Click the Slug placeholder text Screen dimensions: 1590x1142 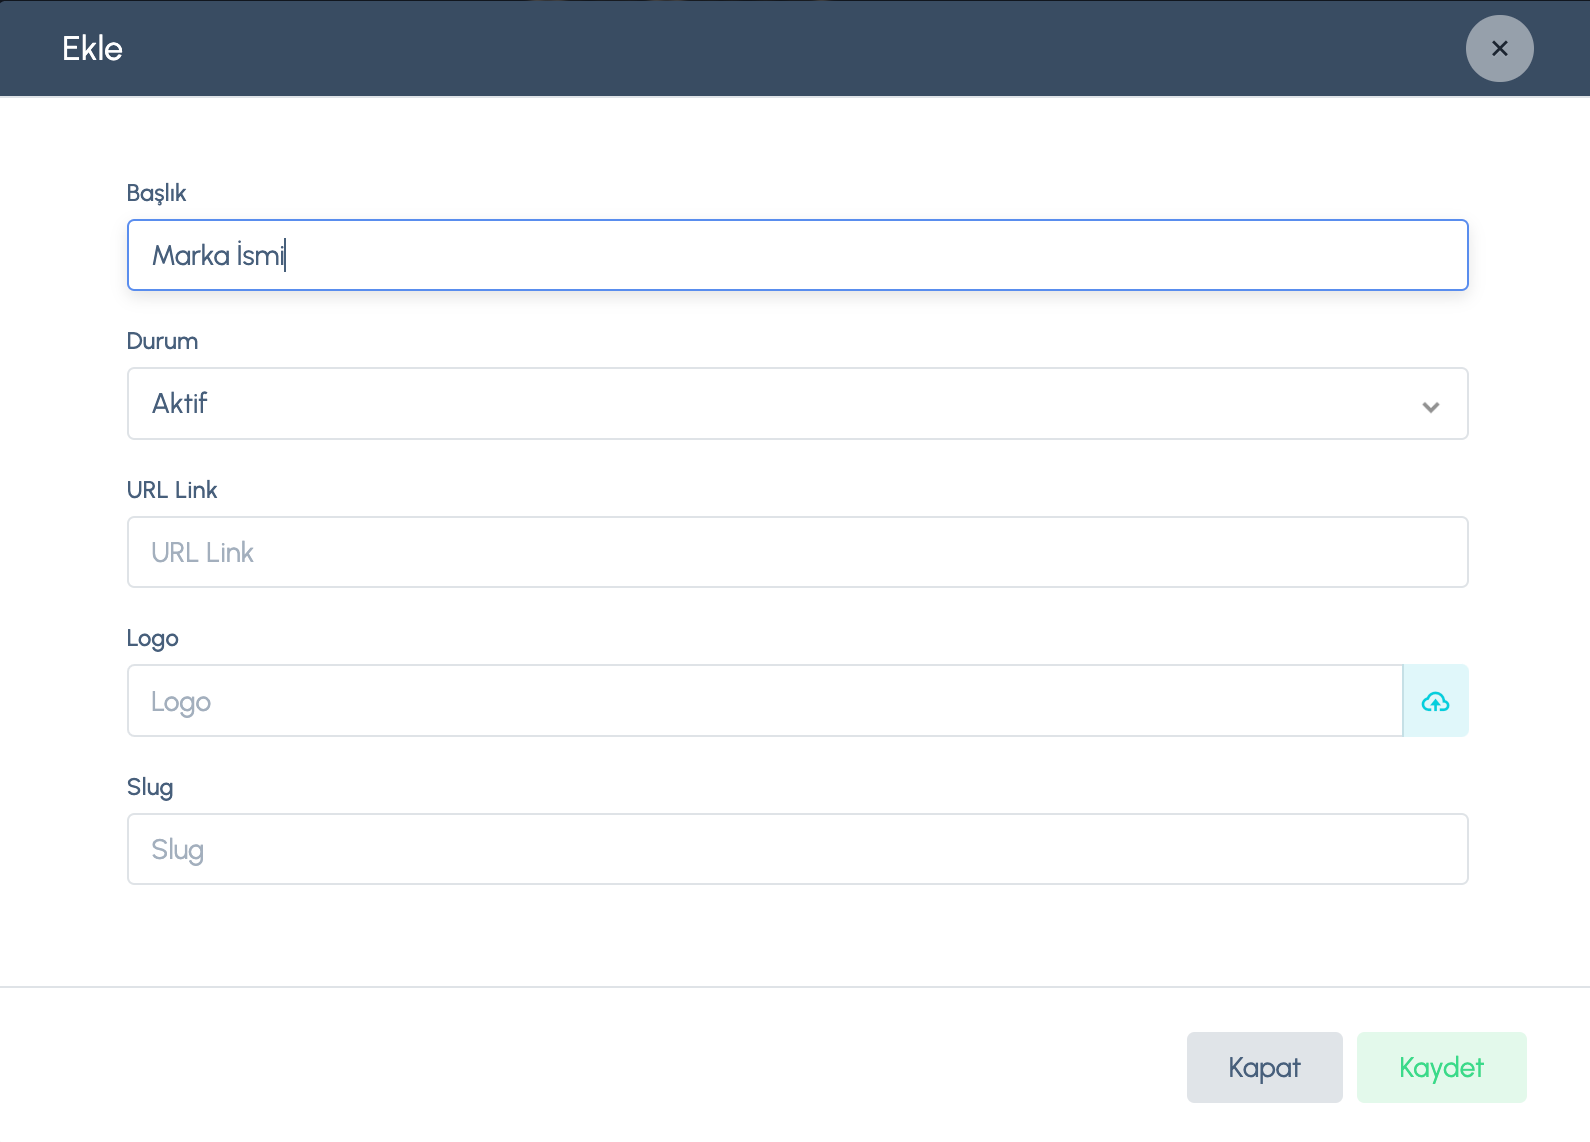177,849
